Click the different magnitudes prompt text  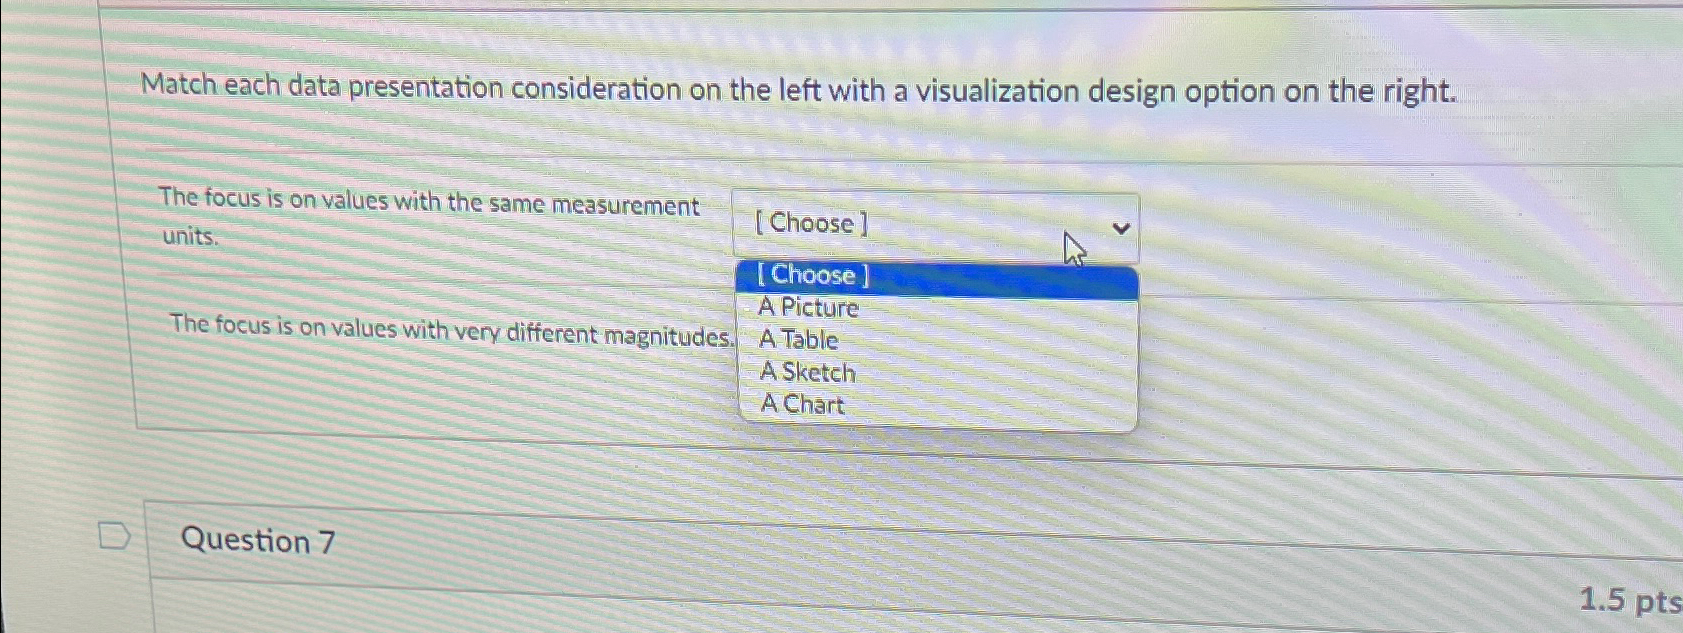pyautogui.click(x=448, y=332)
